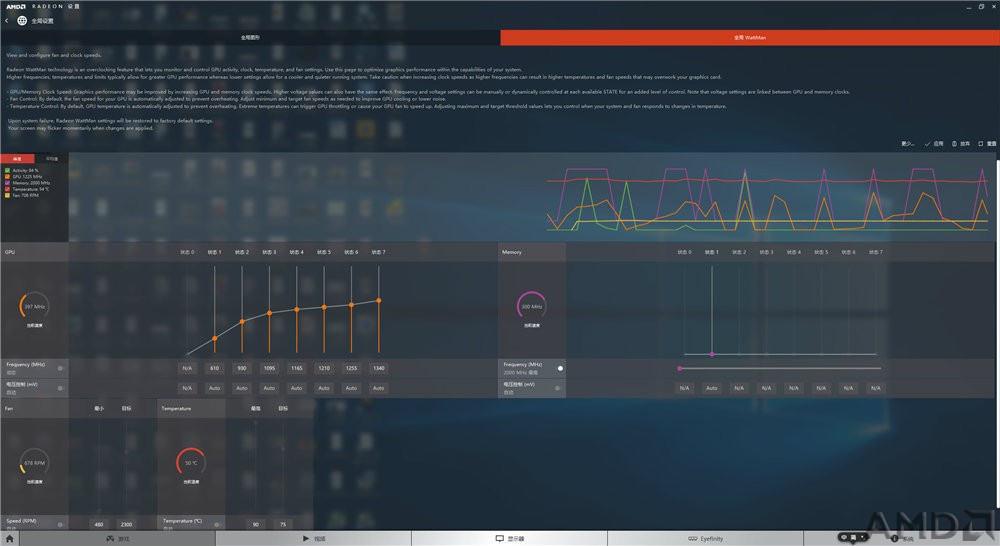This screenshot has height=546, width=1000.
Task: Toggle the Activity 94 % green checkbox
Action: 8,170
